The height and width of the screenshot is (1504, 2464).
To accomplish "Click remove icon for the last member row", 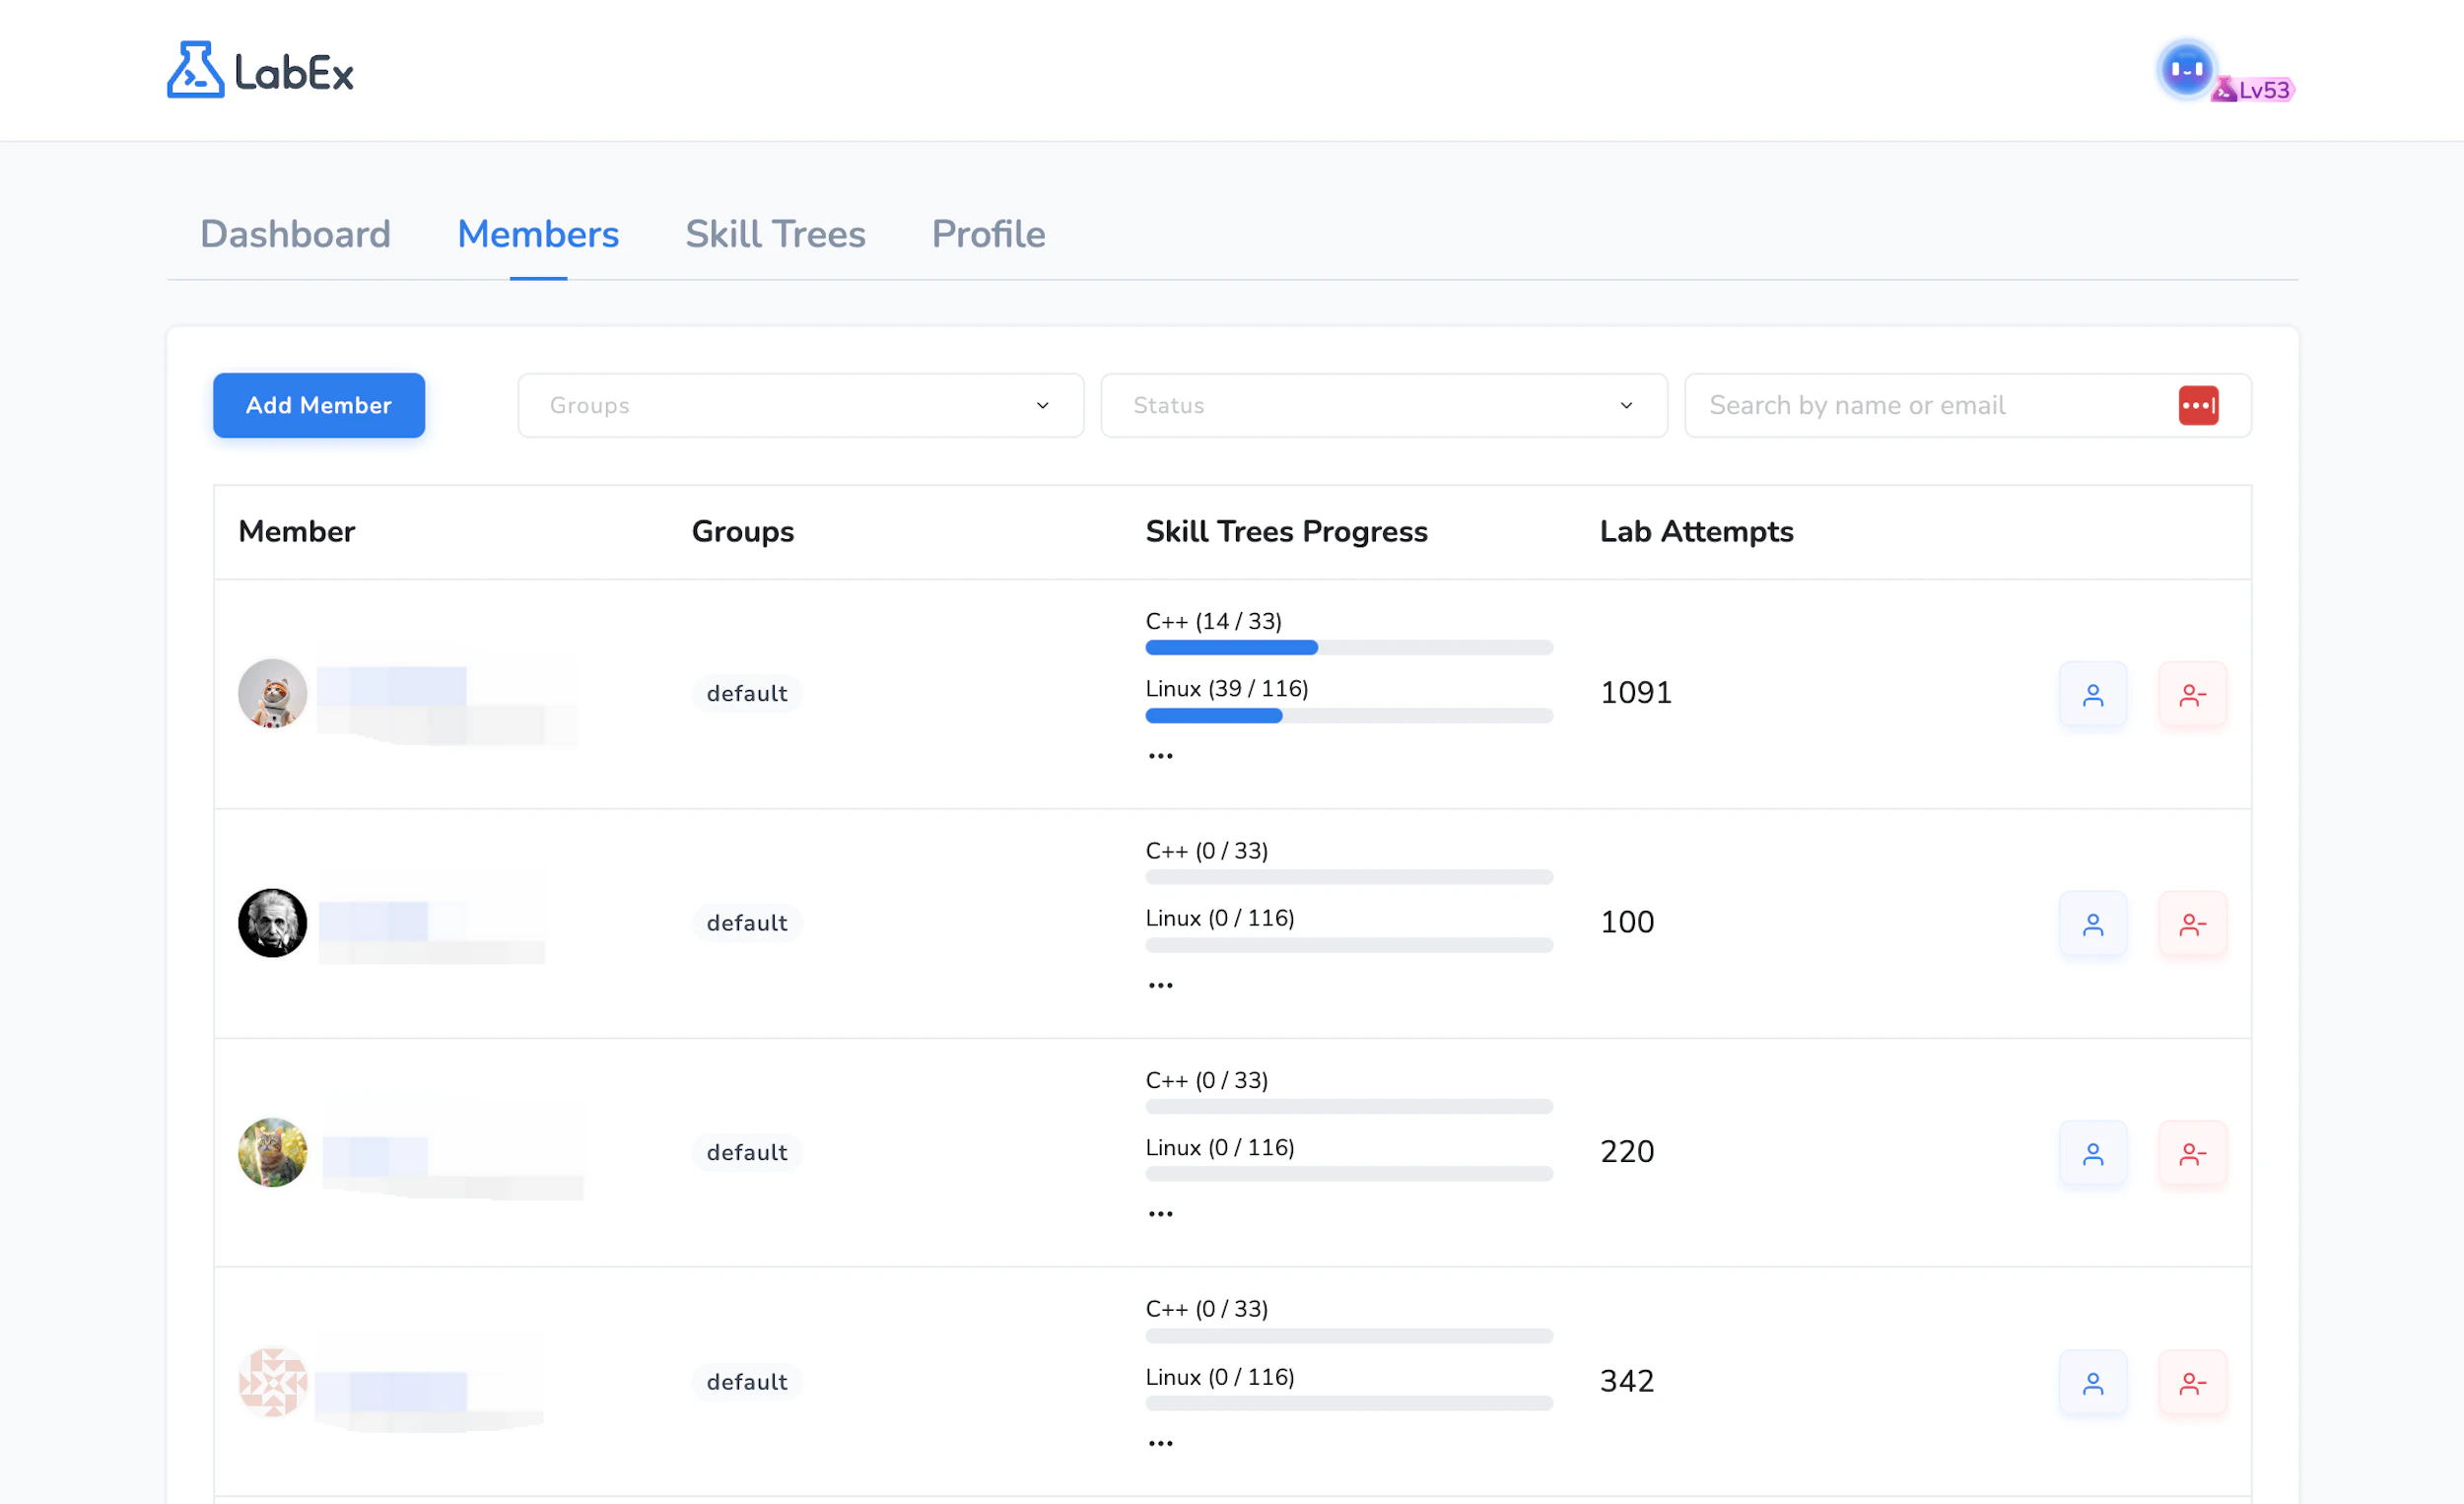I will 2192,1383.
